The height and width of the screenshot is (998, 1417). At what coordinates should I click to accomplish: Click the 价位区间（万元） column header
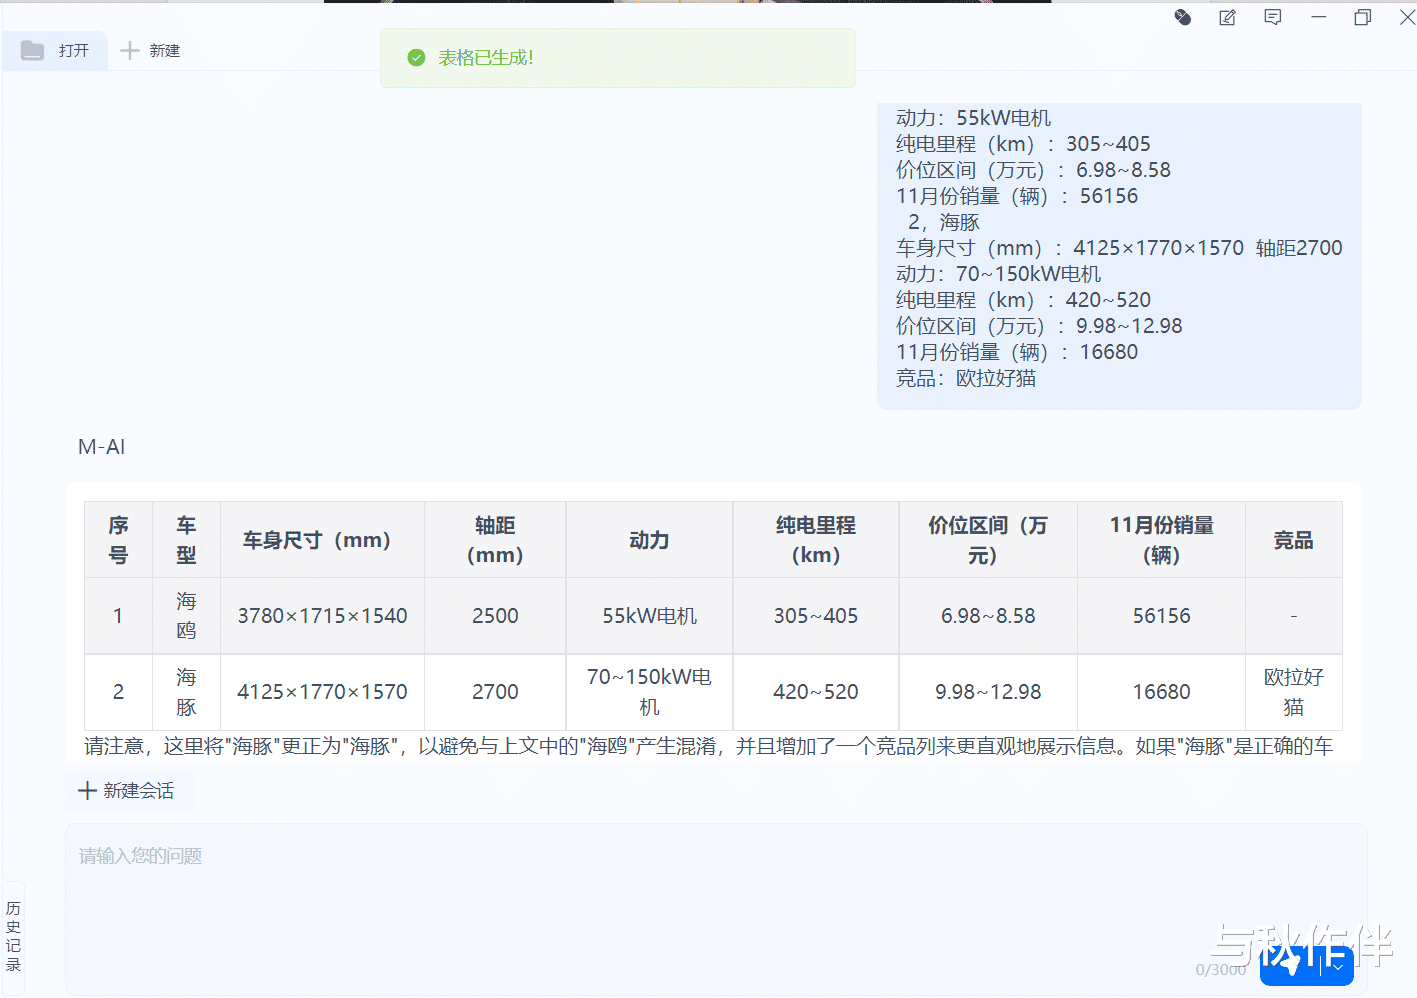(988, 540)
